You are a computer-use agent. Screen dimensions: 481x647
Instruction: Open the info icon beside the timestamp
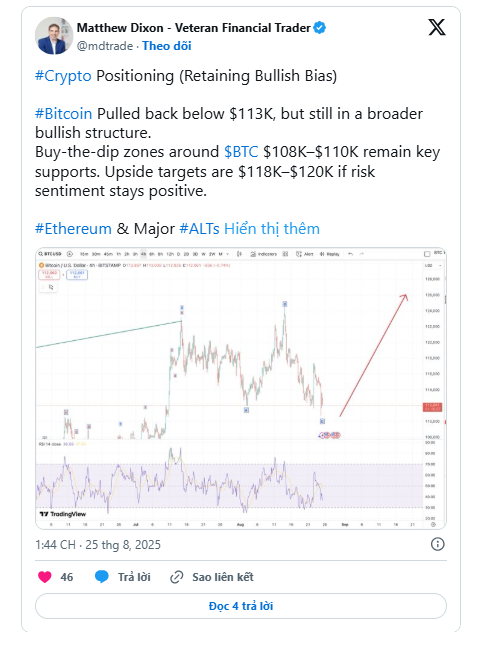(437, 544)
